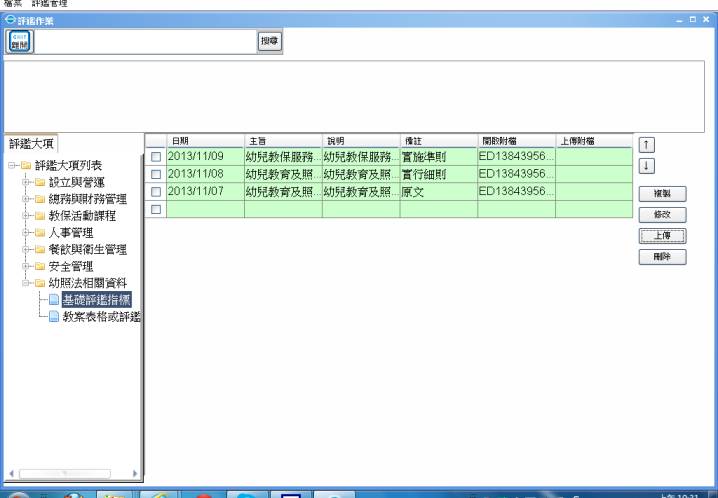718x498 pixels.
Task: Click the move down arrow button
Action: coord(646,165)
